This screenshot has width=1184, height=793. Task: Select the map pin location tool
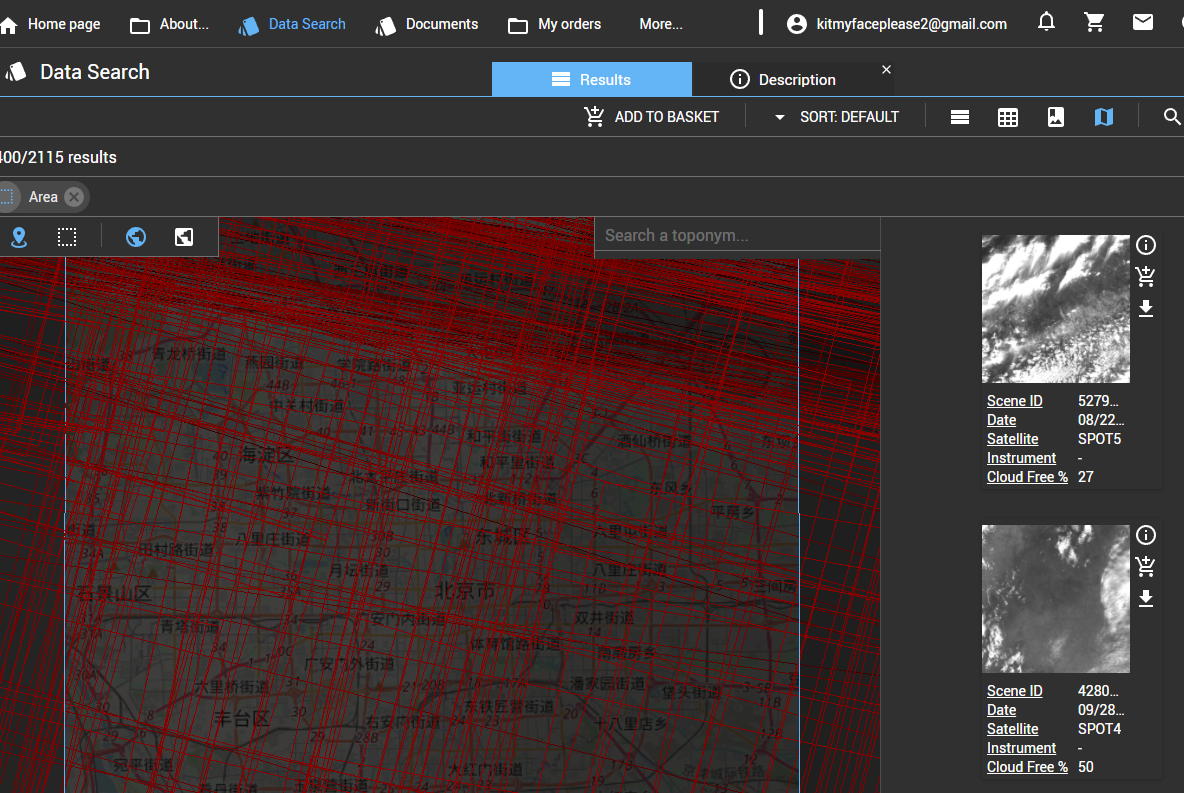click(20, 237)
